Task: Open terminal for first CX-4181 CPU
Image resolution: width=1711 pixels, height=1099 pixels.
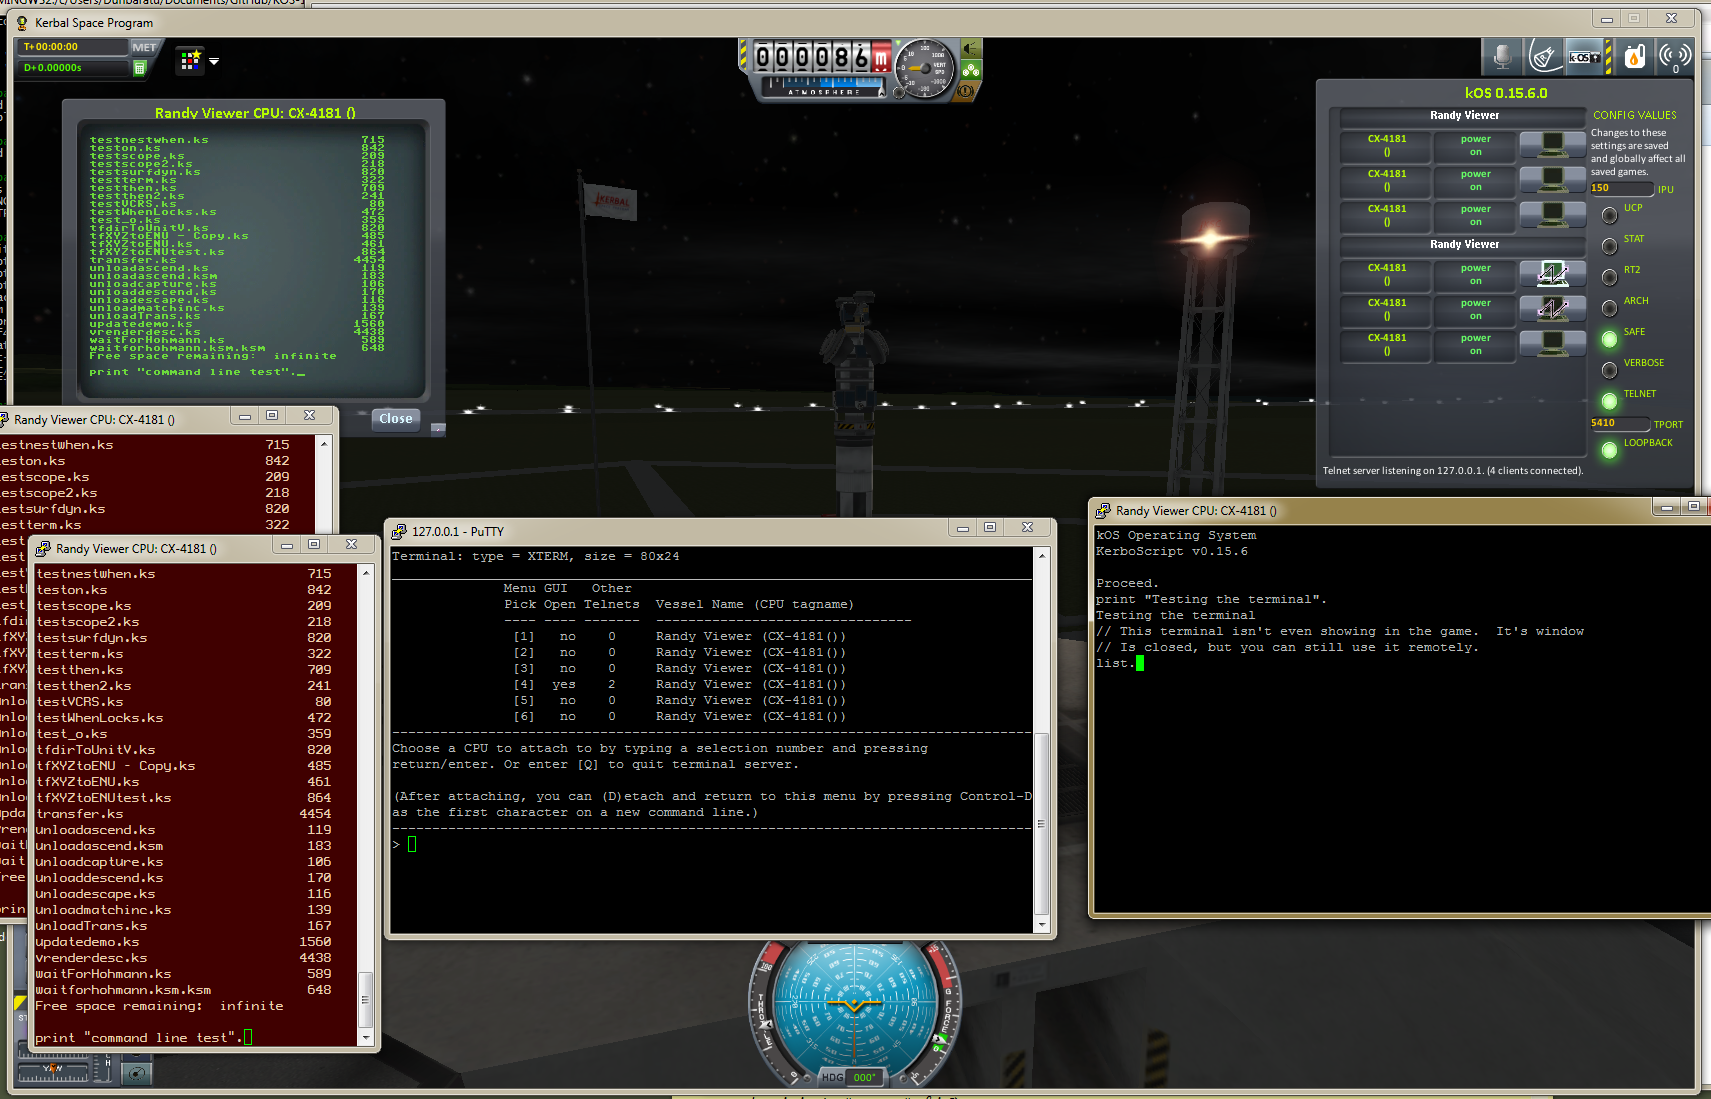Action: 1552,145
